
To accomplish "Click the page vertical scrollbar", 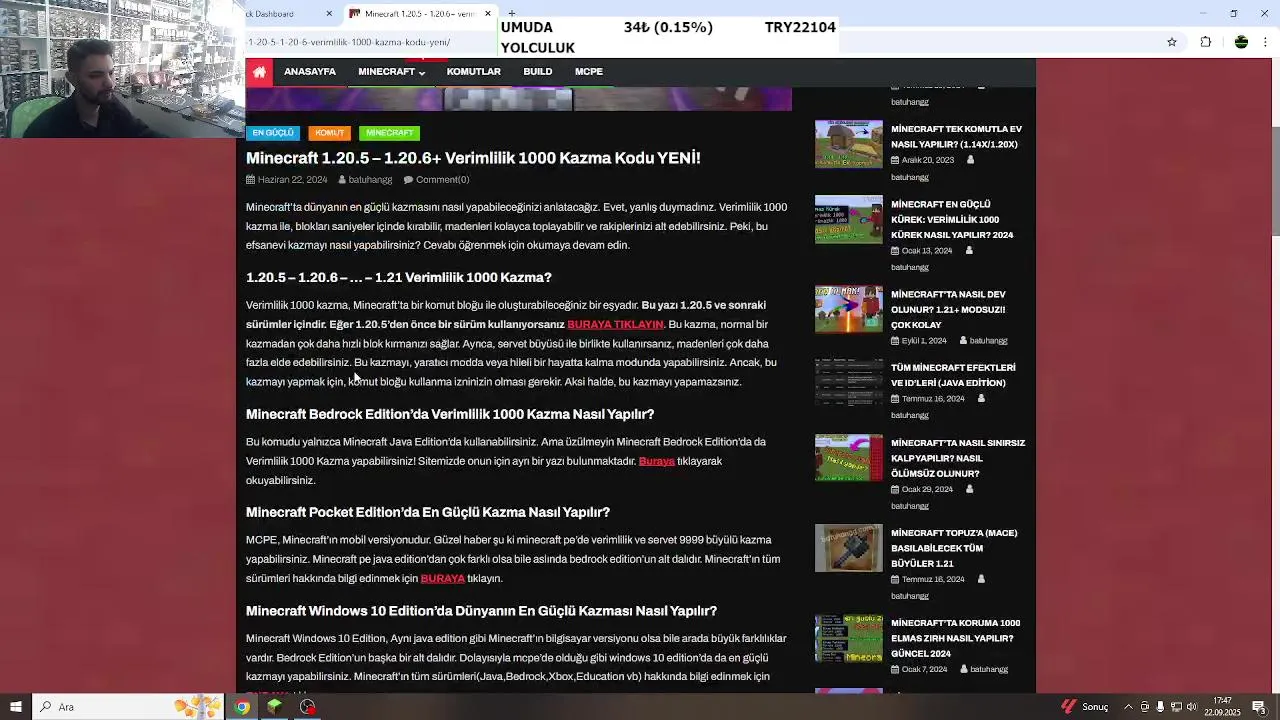I will (1275, 375).
